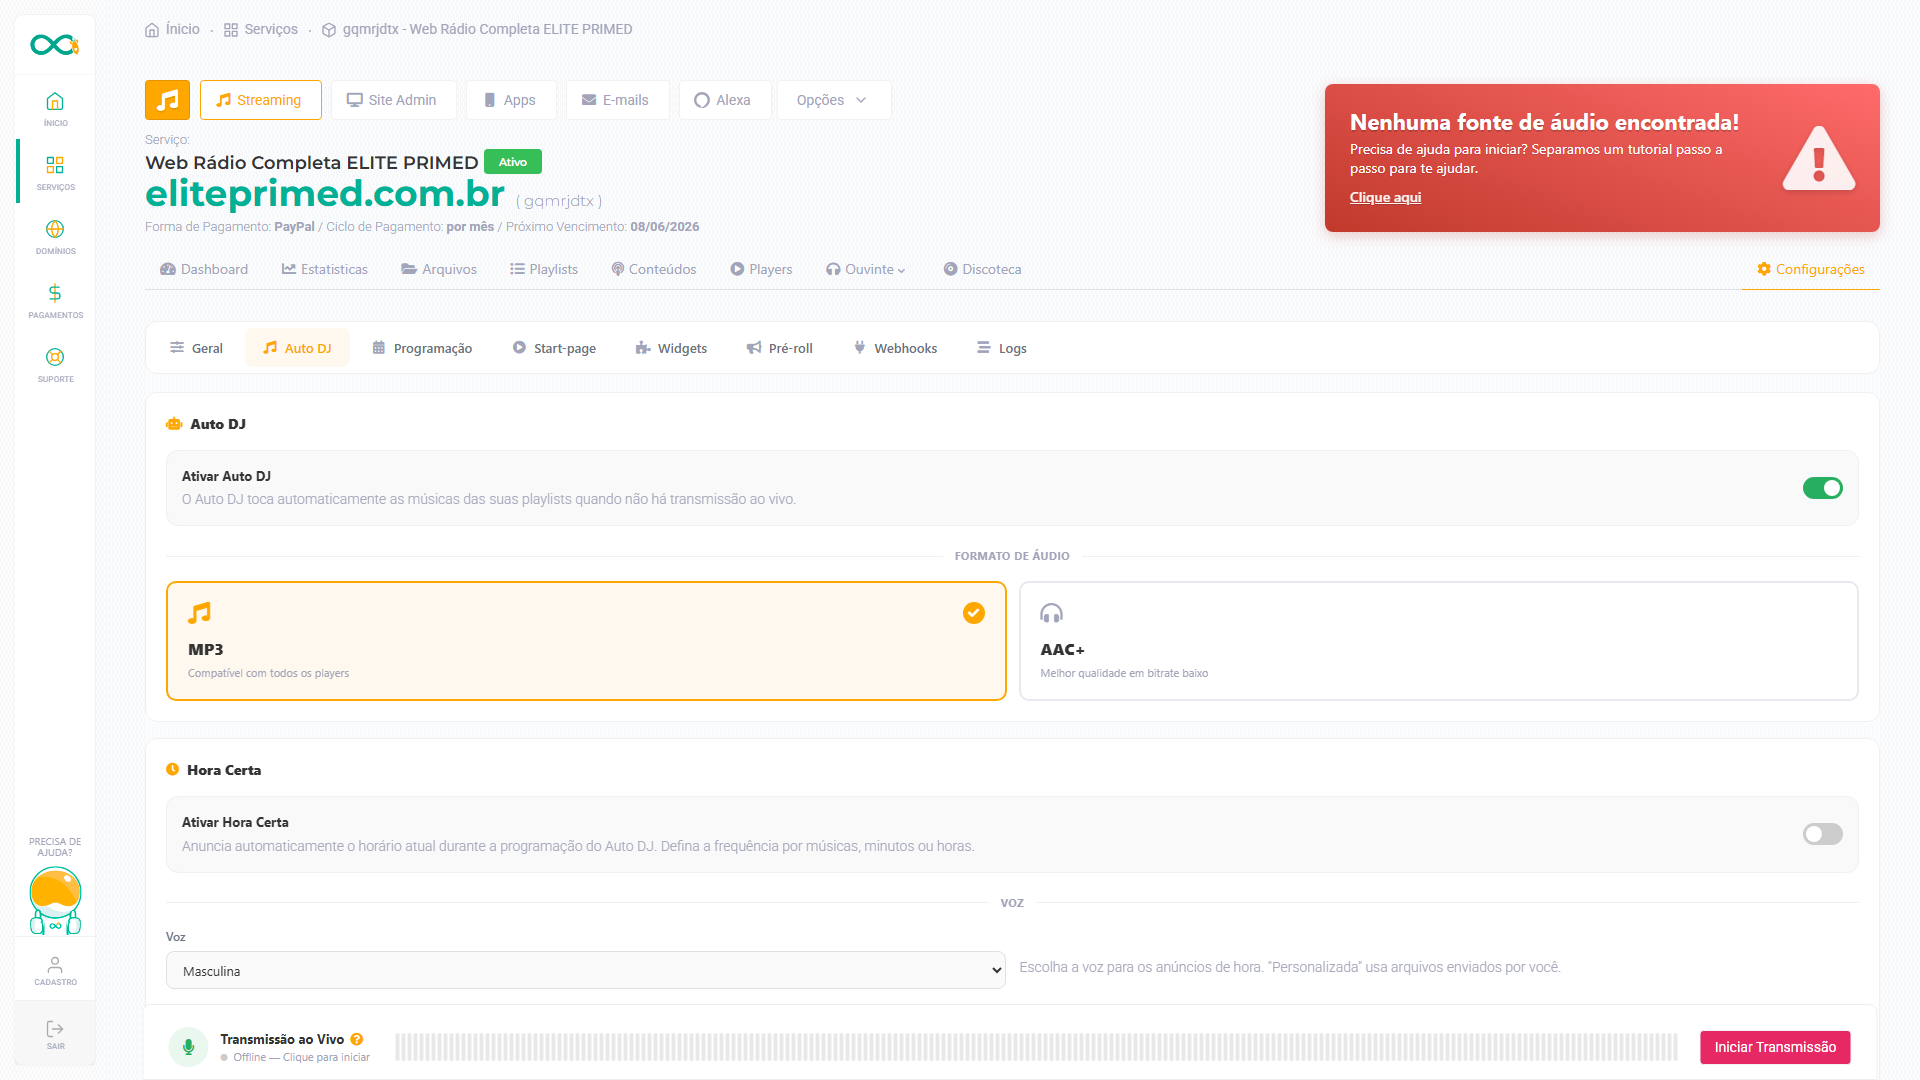Click the eliteprimed.com.br domain title
The height and width of the screenshot is (1080, 1920).
pyautogui.click(x=325, y=193)
